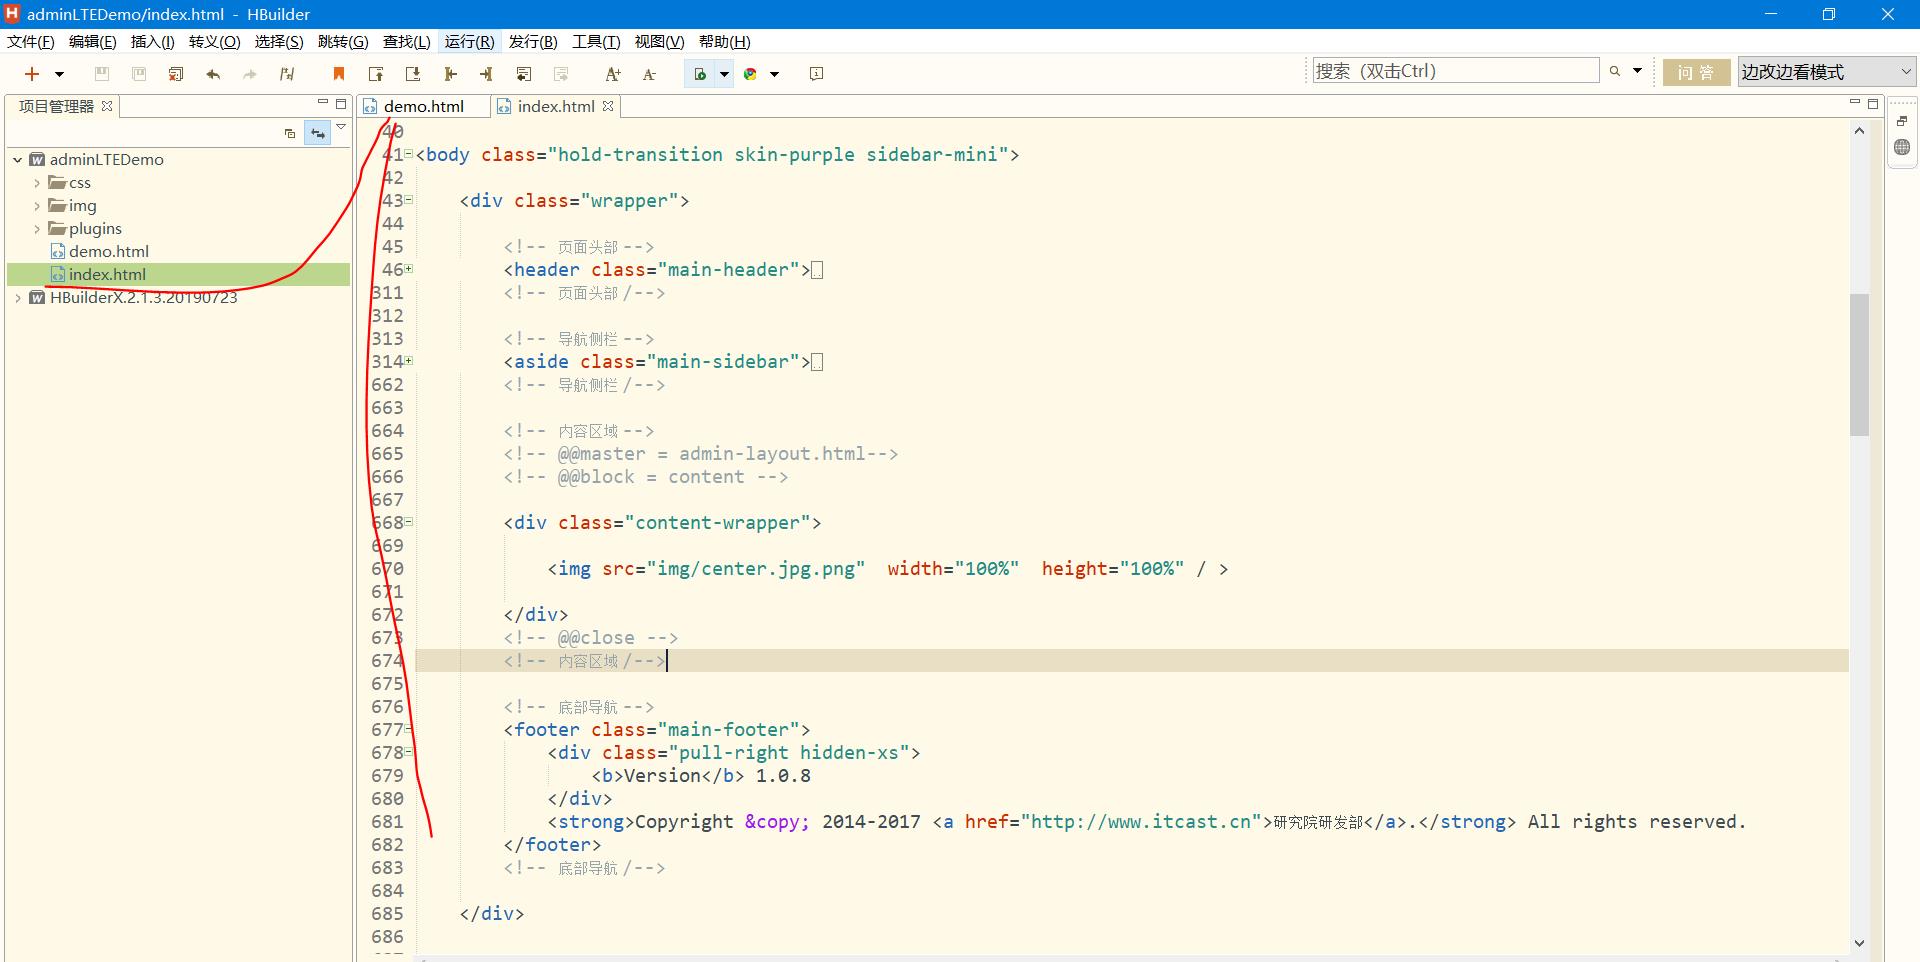The width and height of the screenshot is (1920, 962).
Task: Open the 编辑(E) menu
Action: pyautogui.click(x=92, y=41)
